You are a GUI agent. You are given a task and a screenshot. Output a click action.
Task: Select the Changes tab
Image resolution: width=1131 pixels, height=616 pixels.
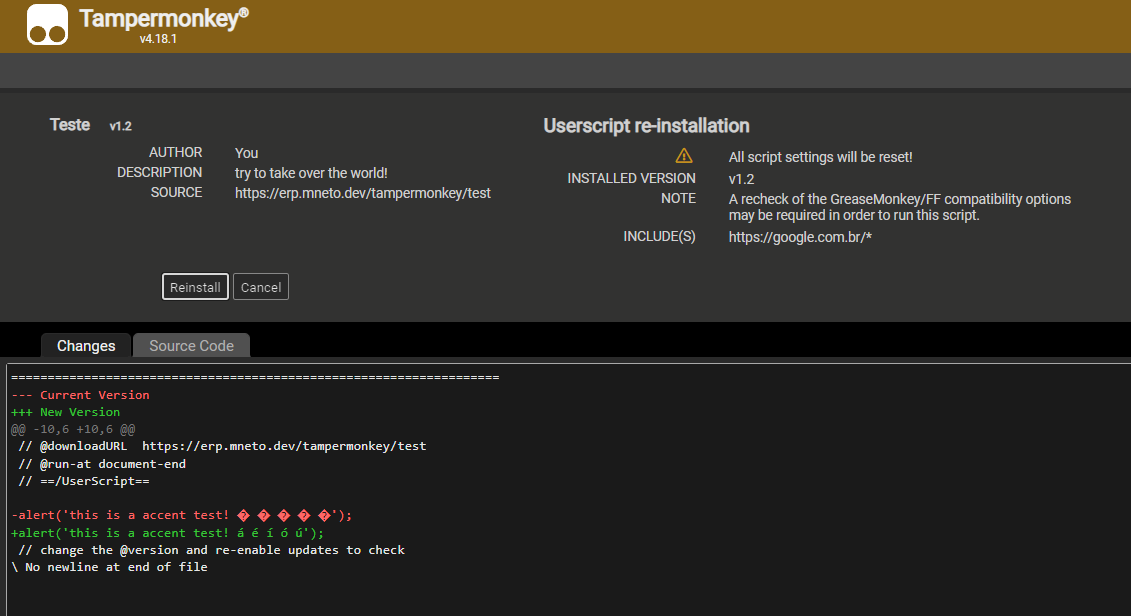[x=85, y=345]
